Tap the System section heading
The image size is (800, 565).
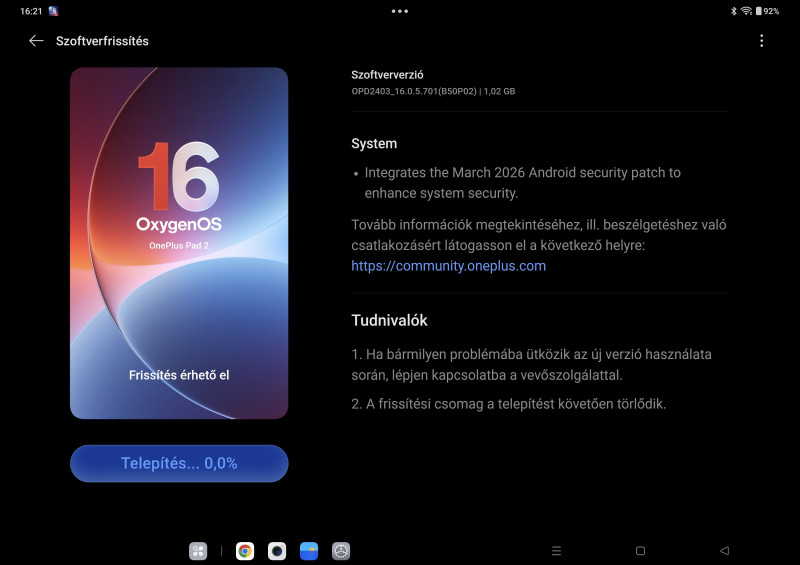point(374,143)
